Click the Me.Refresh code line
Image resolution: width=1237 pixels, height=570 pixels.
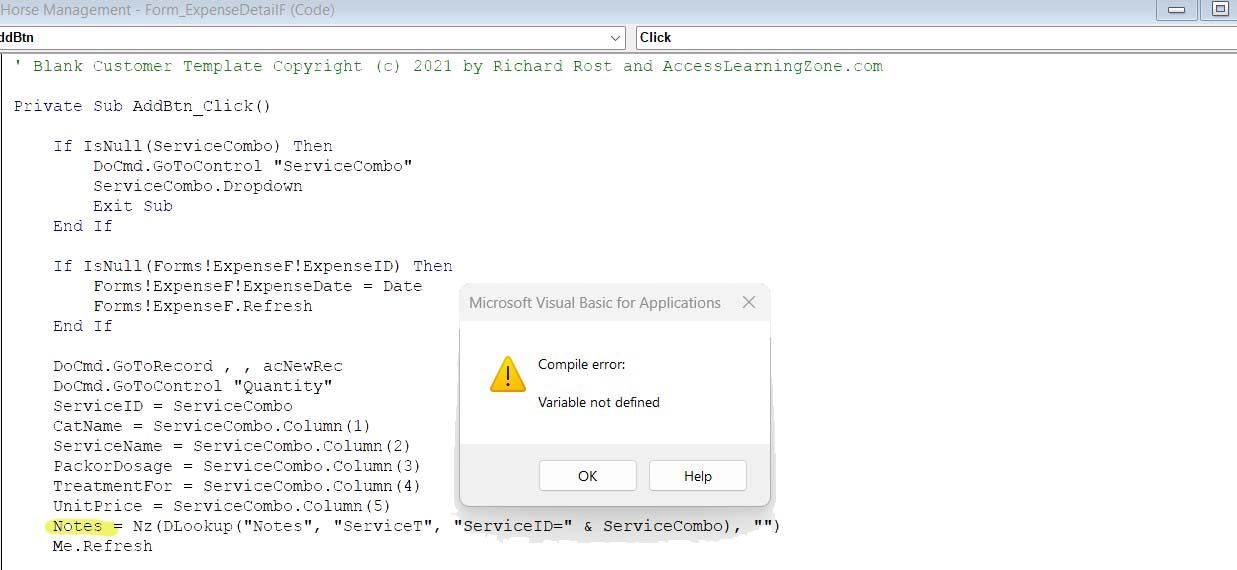(x=102, y=546)
